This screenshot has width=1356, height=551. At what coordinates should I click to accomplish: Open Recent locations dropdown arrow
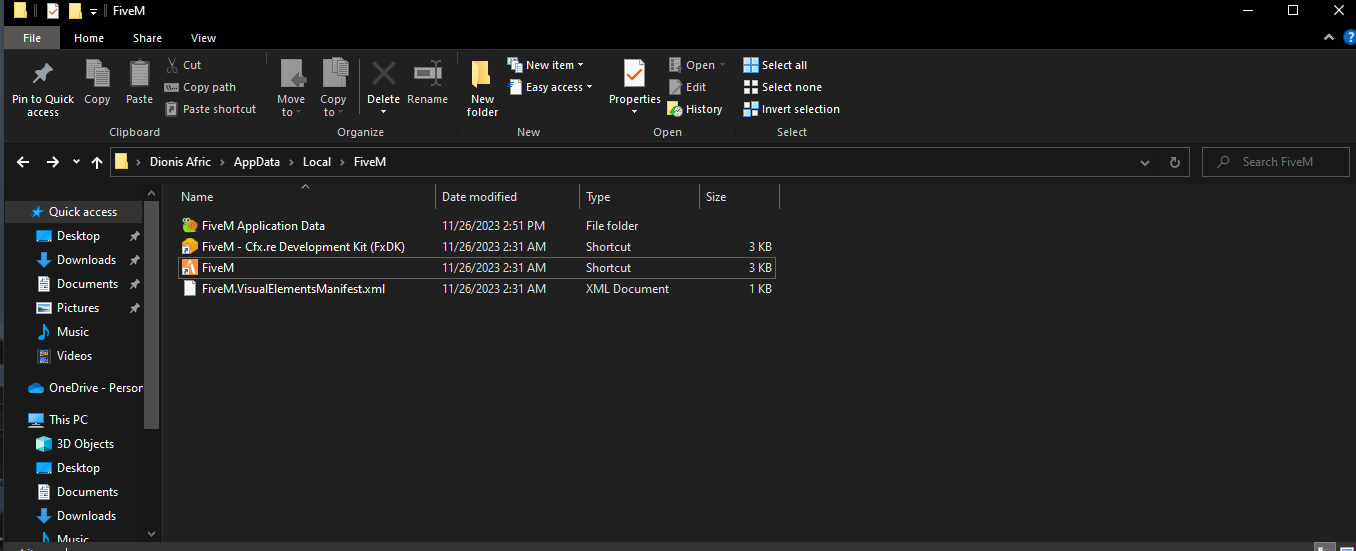tap(76, 162)
